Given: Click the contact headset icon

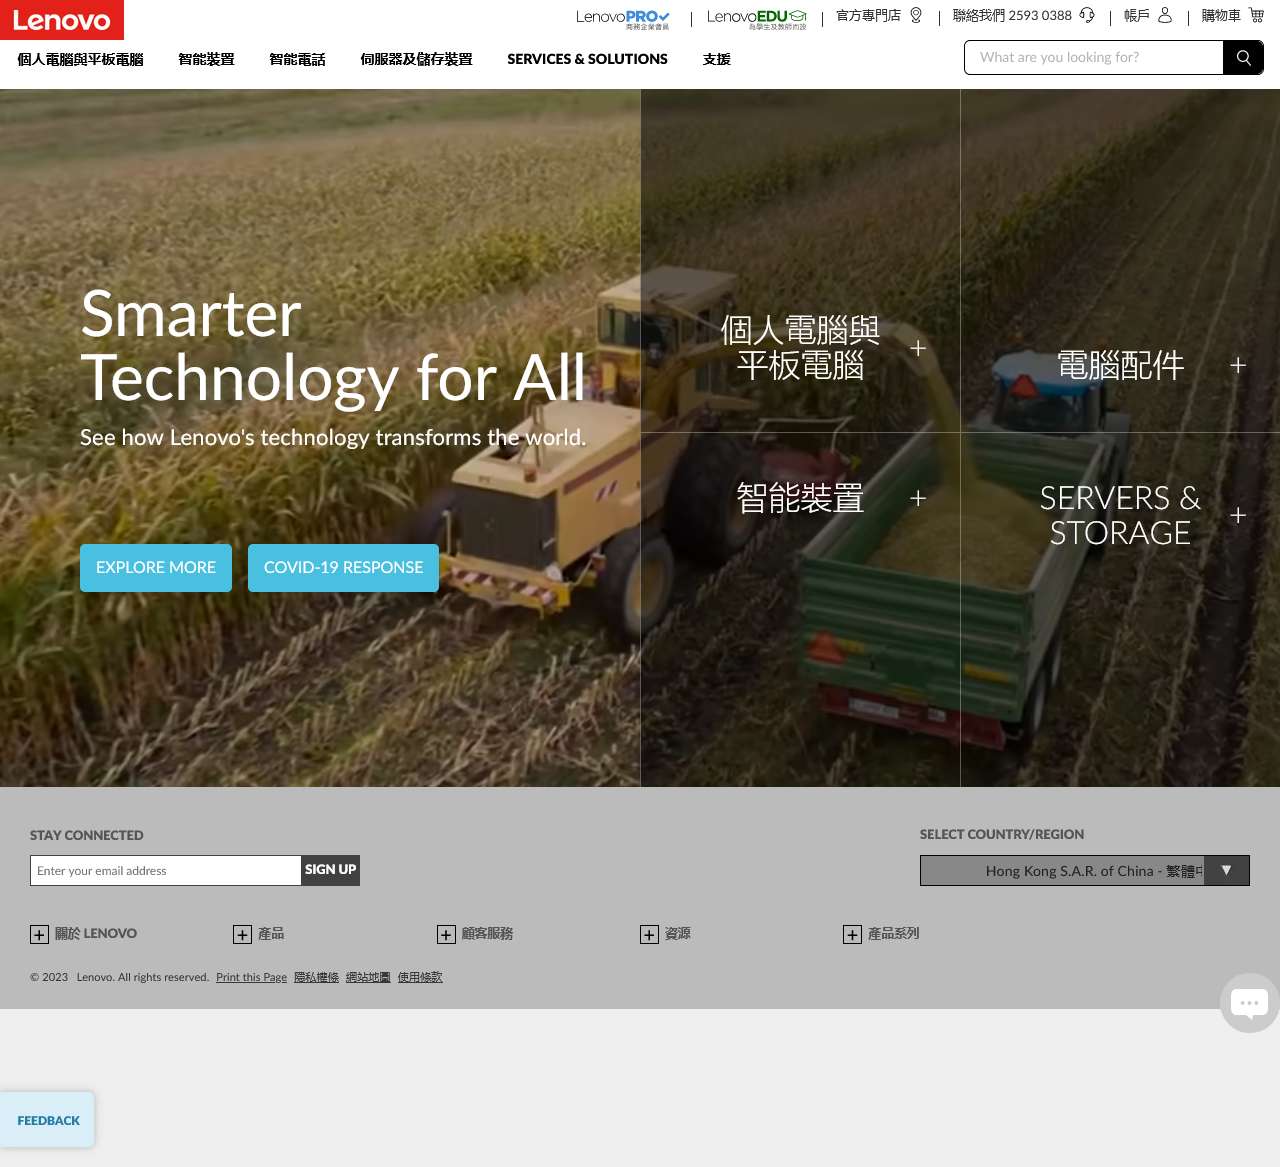Looking at the screenshot, I should 1087,15.
